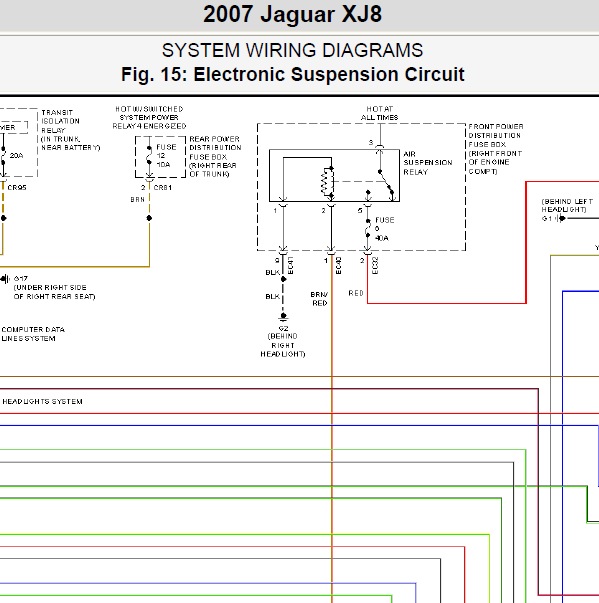Click the G17 ground symbol
599x603 pixels.
5,279
